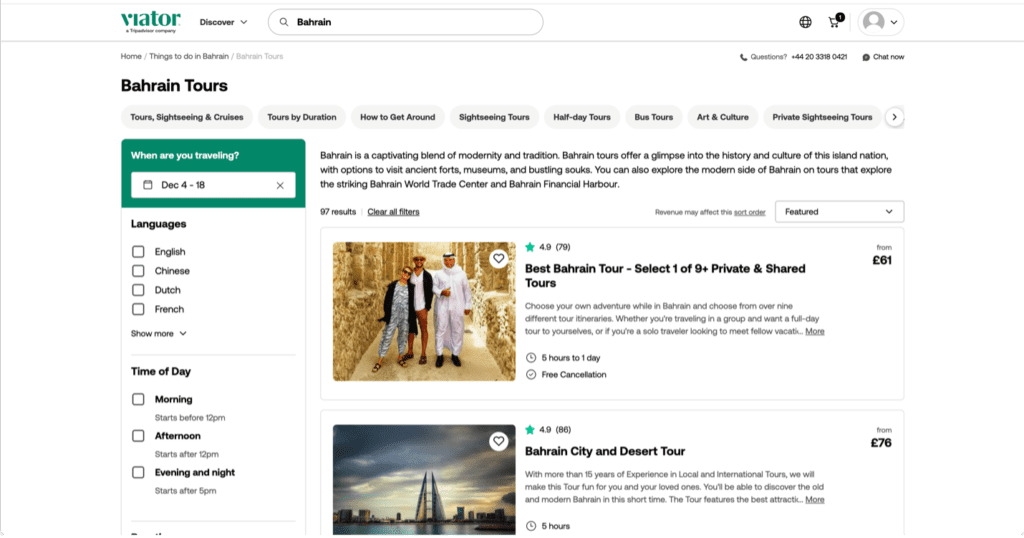
Task: Save Bahrain City and Desert Tour to wishlist
Action: pos(499,441)
